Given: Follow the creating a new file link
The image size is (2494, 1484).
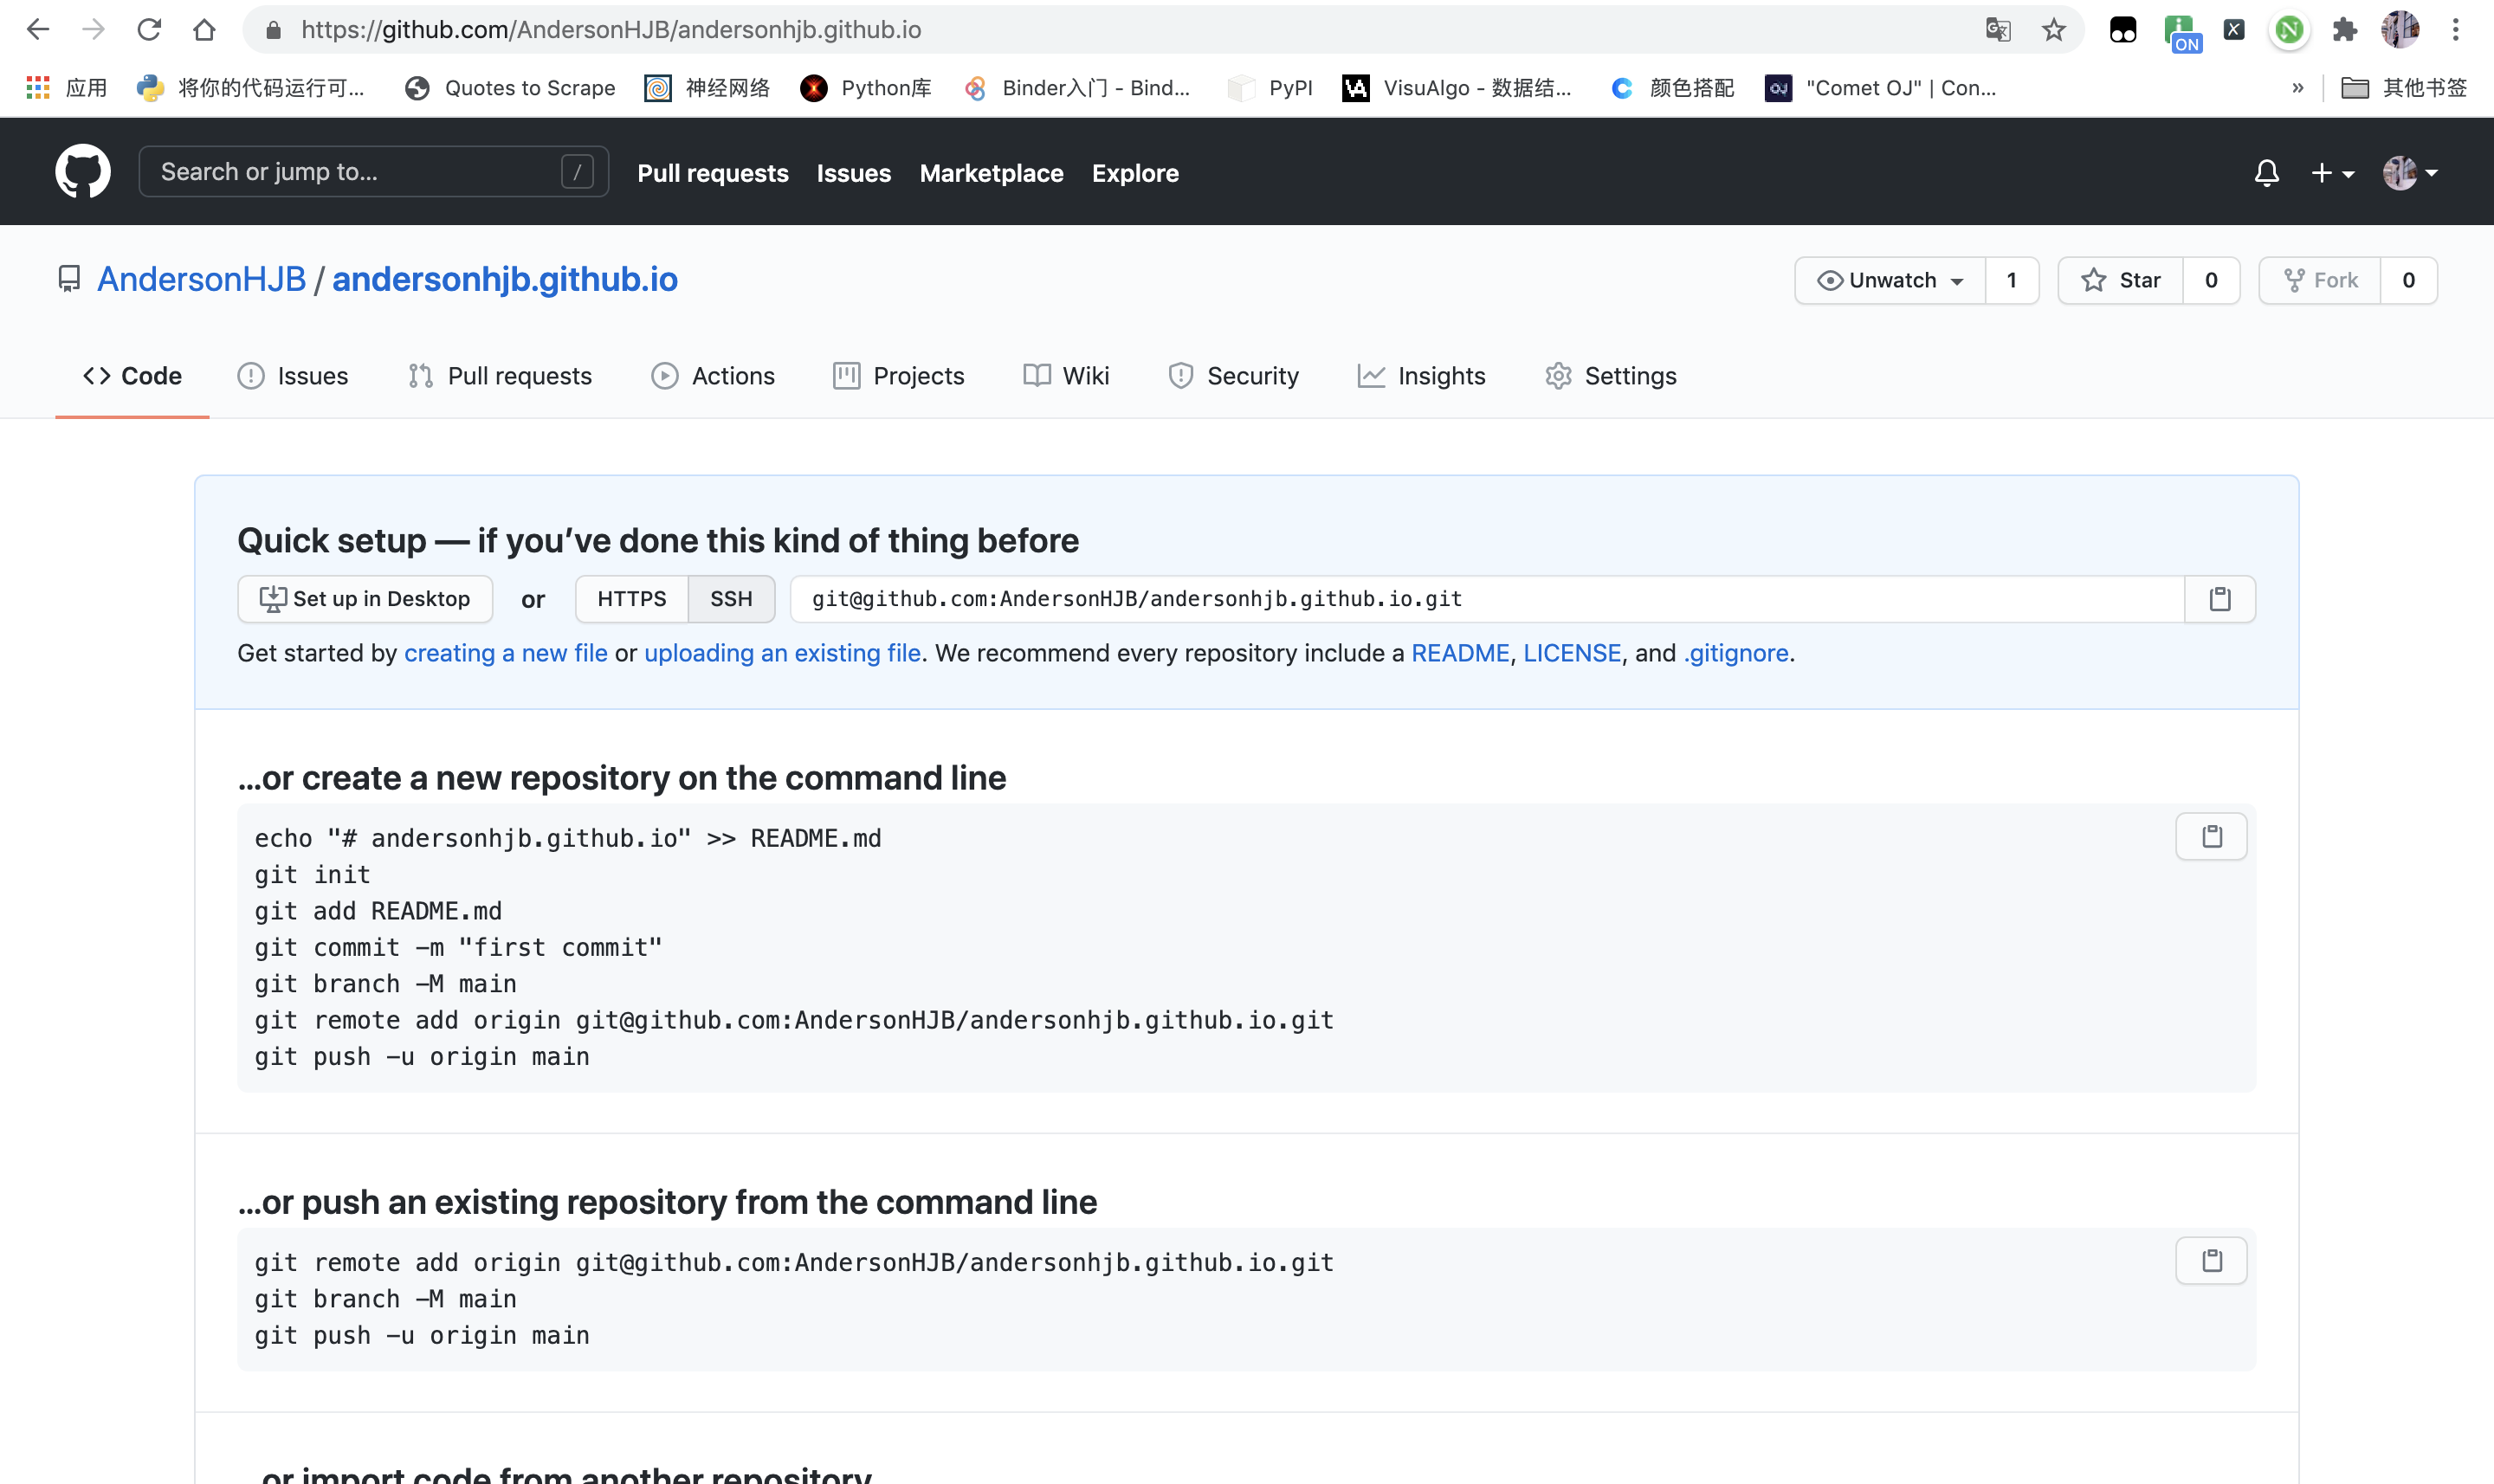Looking at the screenshot, I should click(x=506, y=653).
